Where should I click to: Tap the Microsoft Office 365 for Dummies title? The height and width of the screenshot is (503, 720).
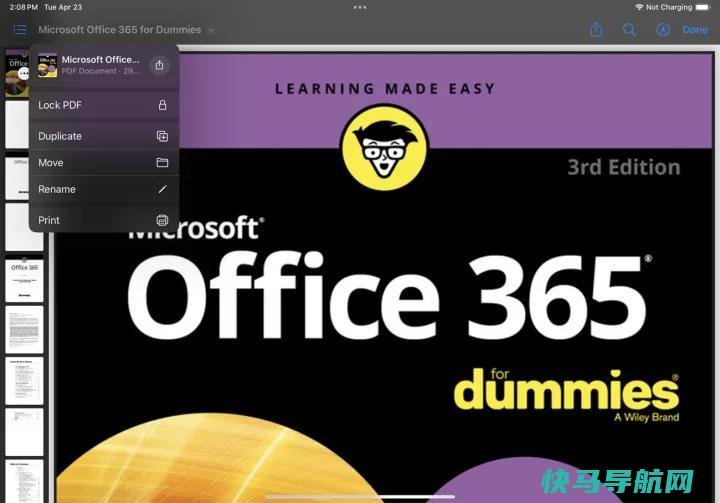click(x=120, y=30)
